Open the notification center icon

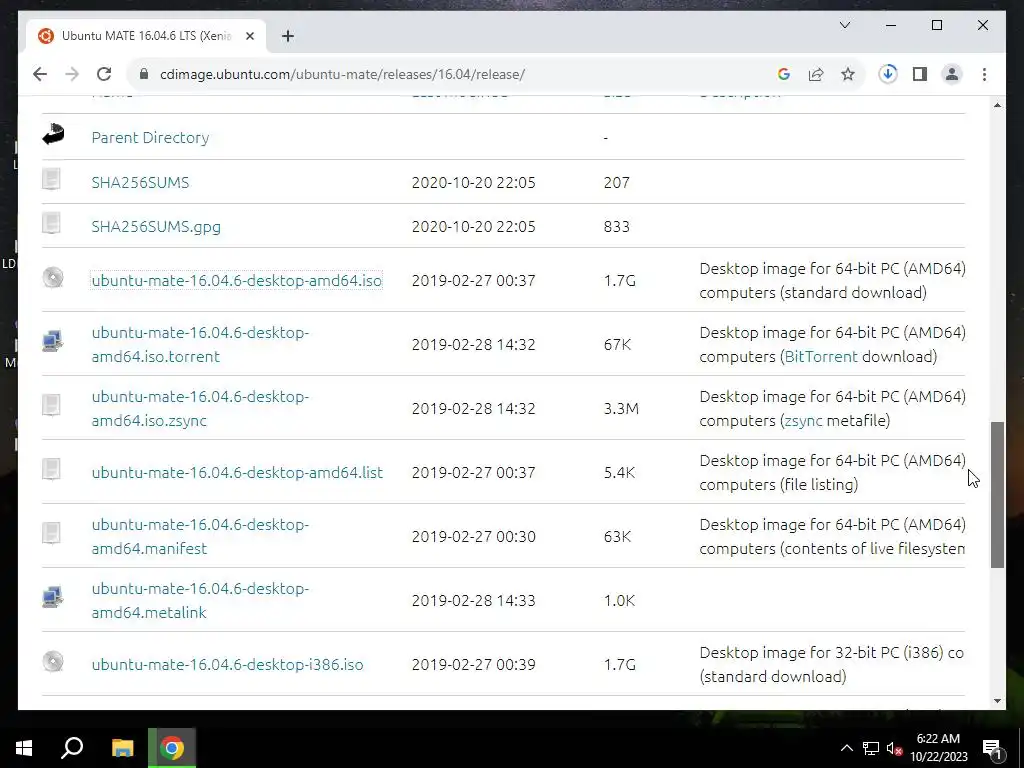coord(992,749)
